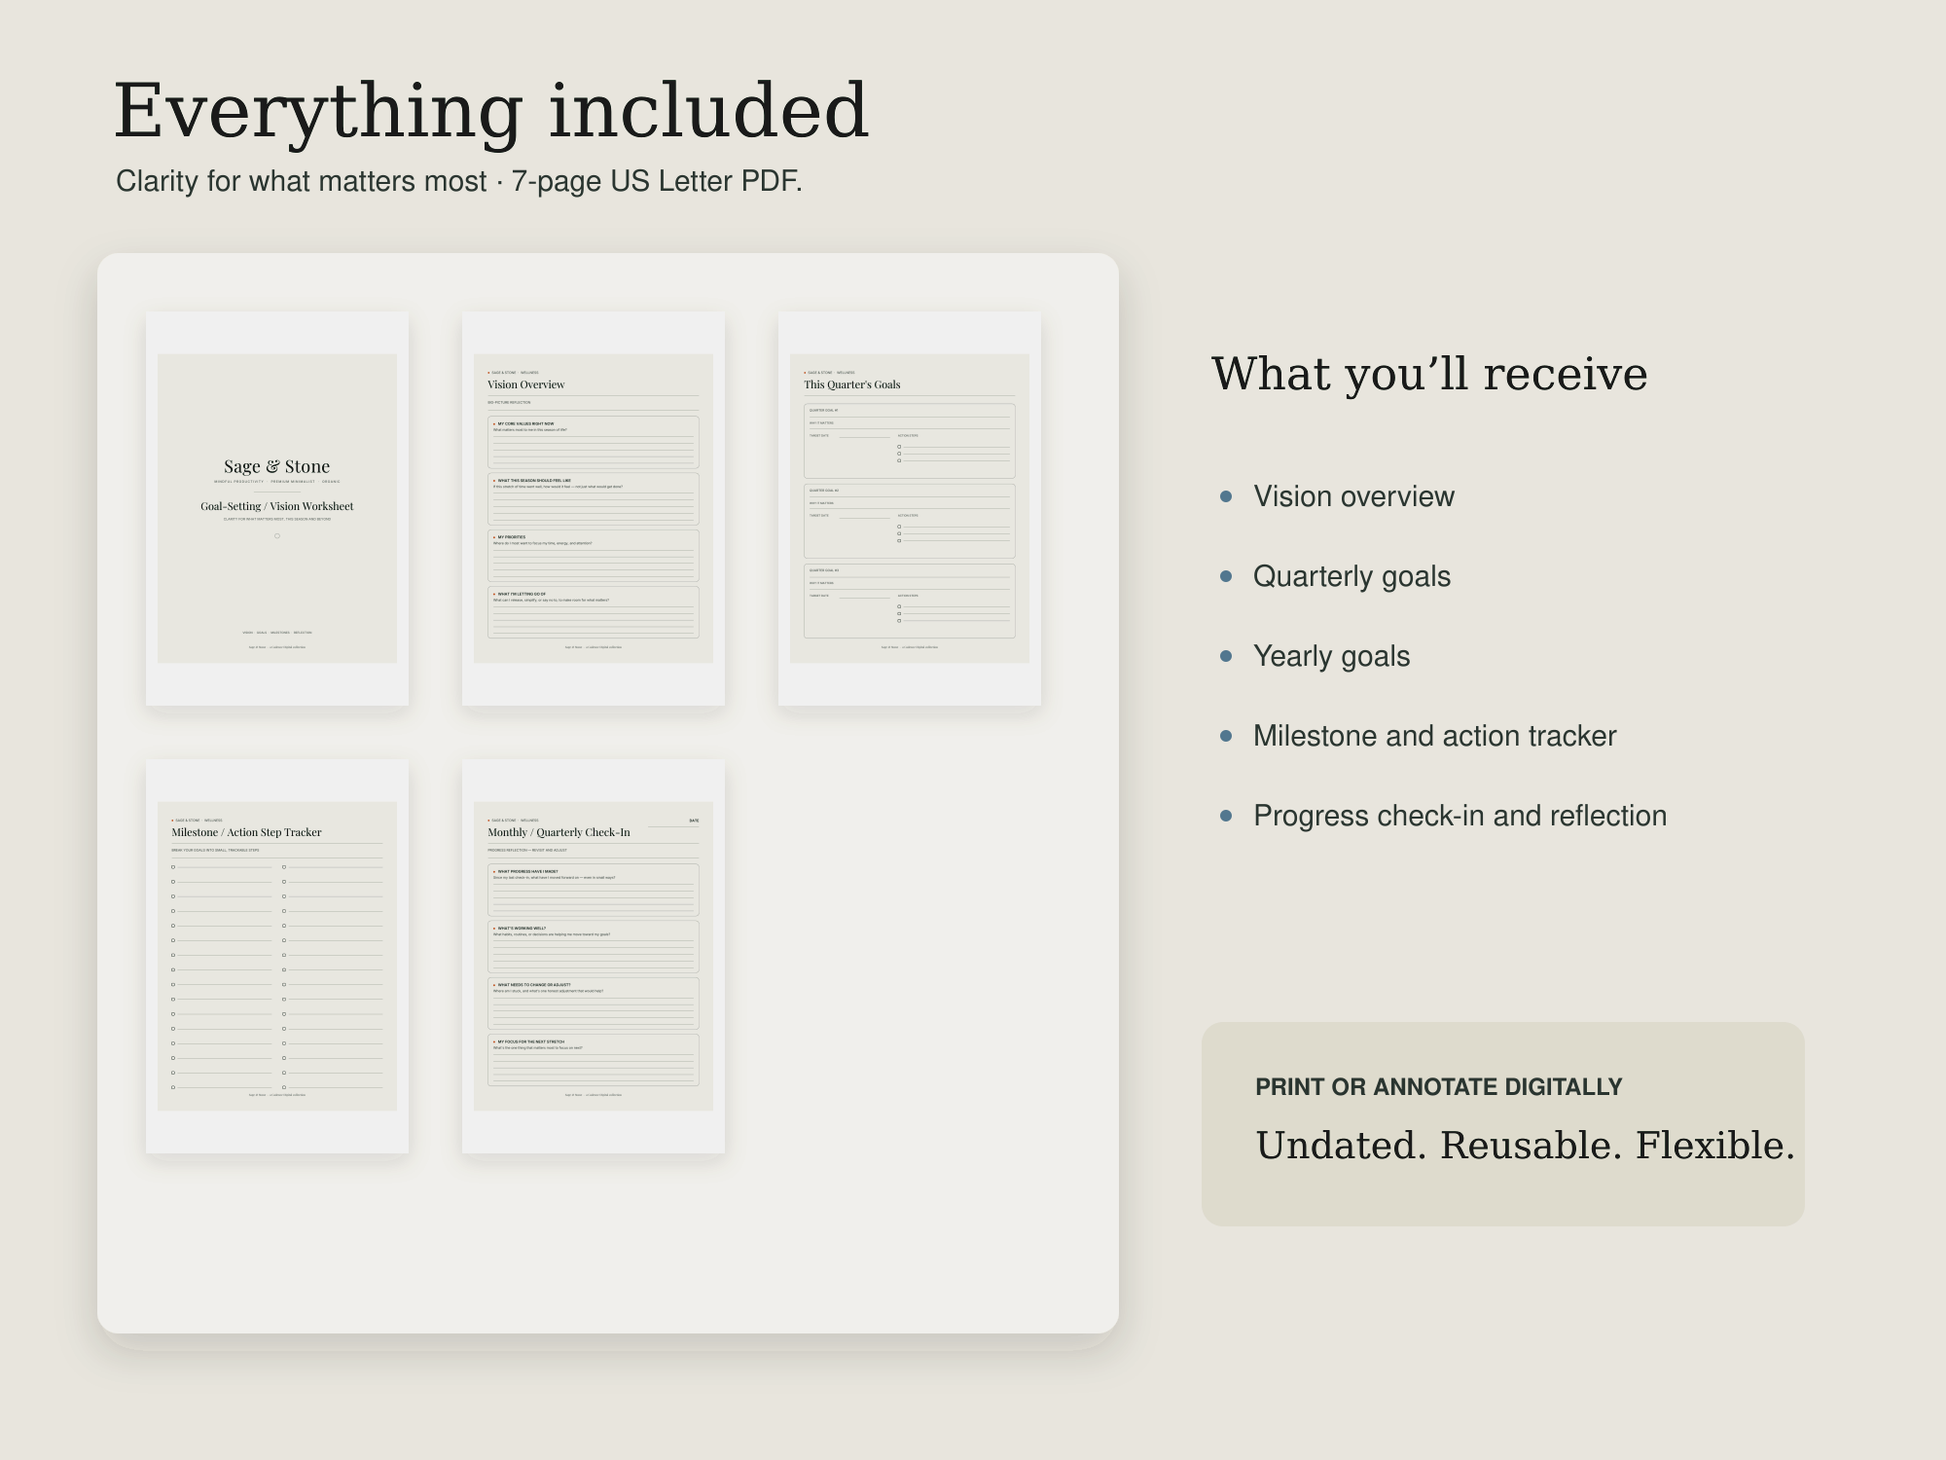Click 'Goal-Setting / Vision Worksheet' title on cover
The image size is (1946, 1460).
(277, 506)
